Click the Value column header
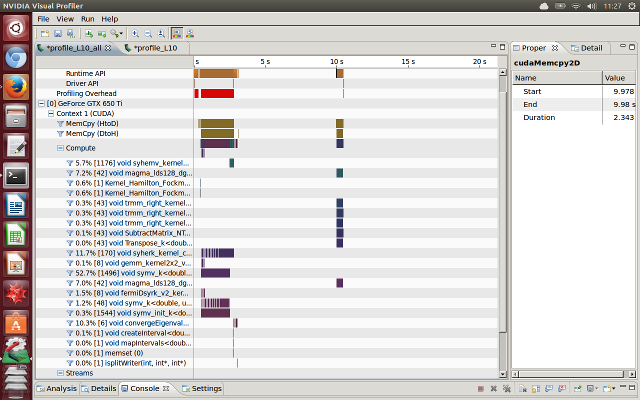This screenshot has height=400, width=640. click(619, 78)
